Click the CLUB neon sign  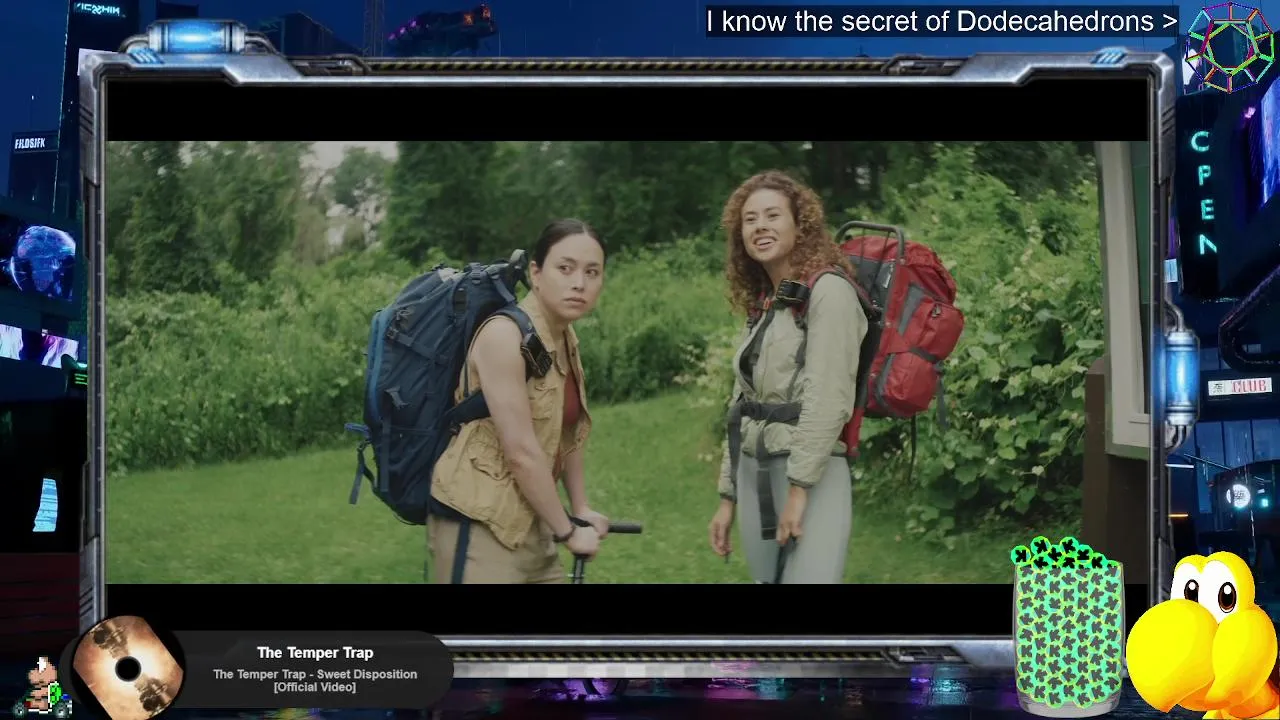[1239, 386]
